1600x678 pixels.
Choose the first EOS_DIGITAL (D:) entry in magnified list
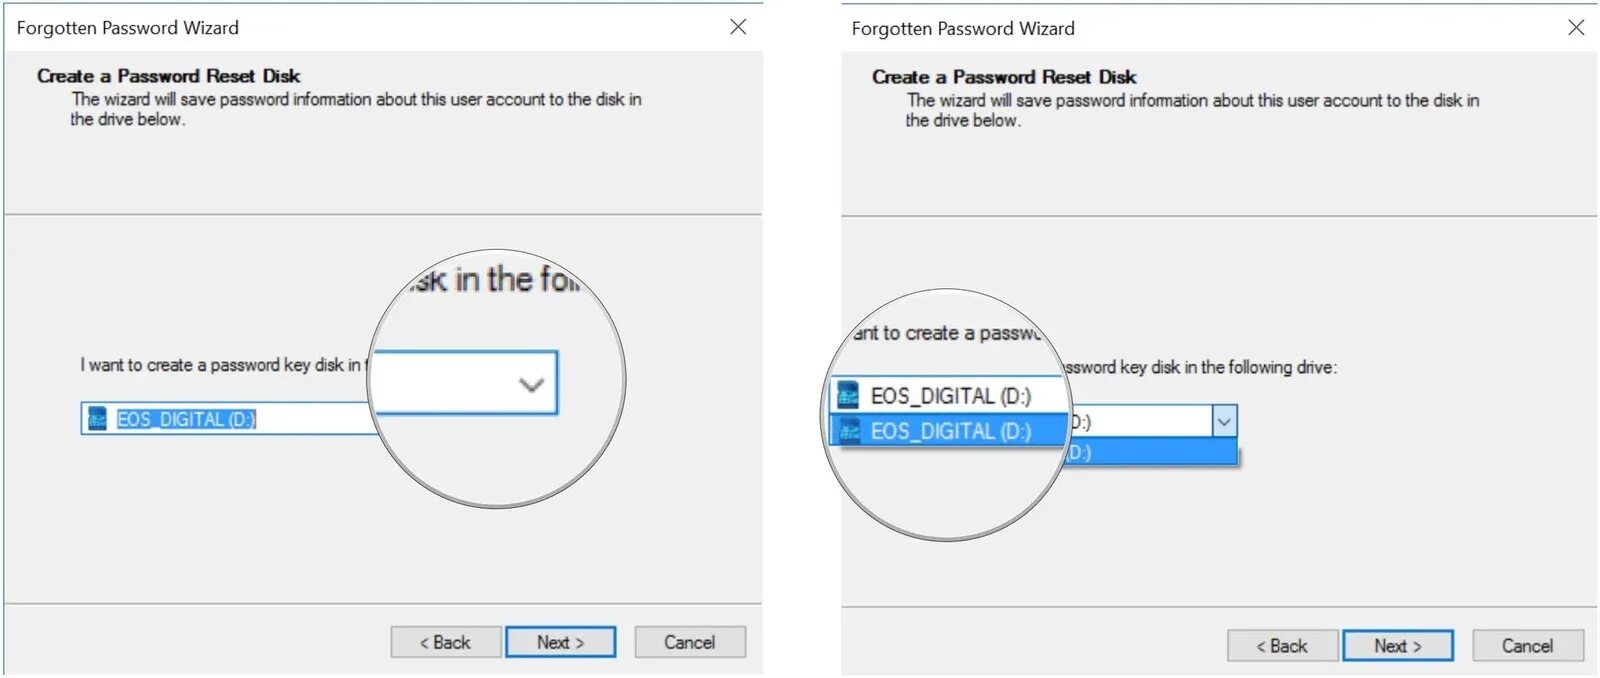(948, 396)
